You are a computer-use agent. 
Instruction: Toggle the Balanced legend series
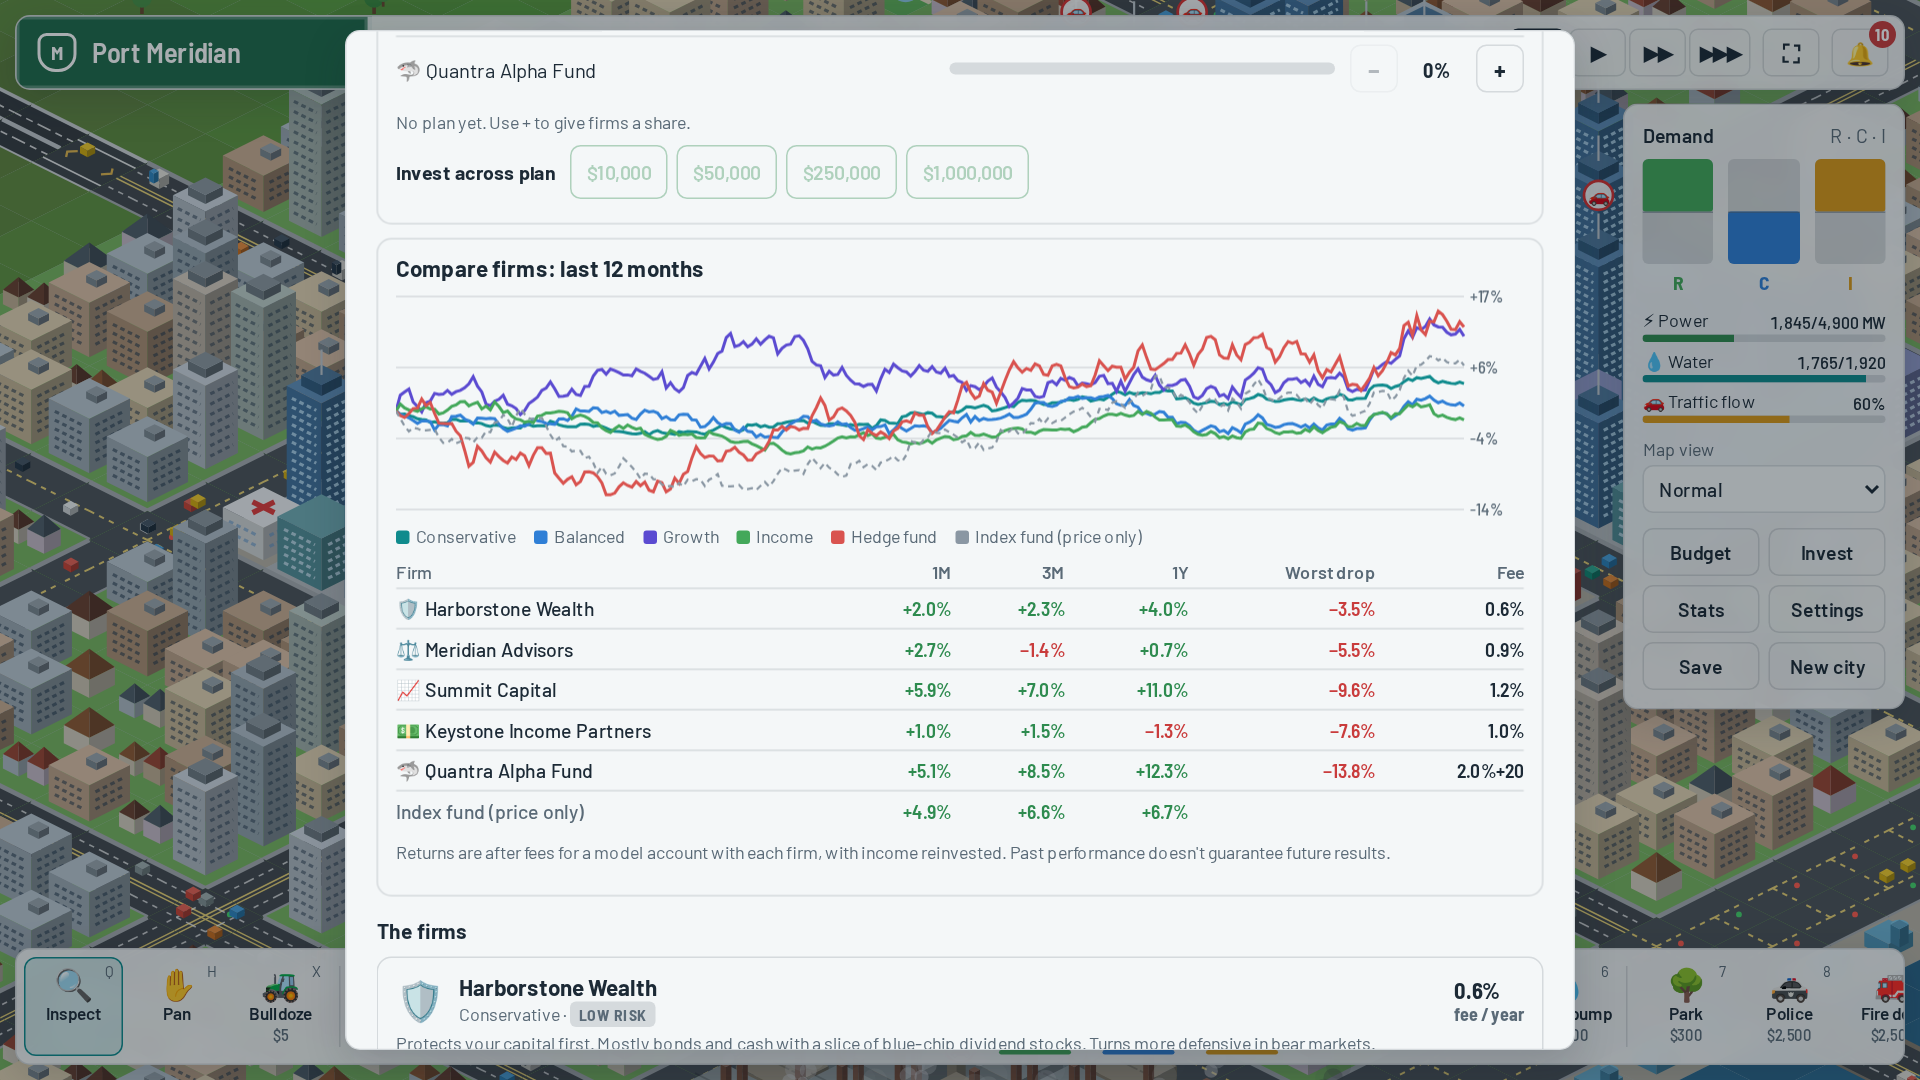579,538
